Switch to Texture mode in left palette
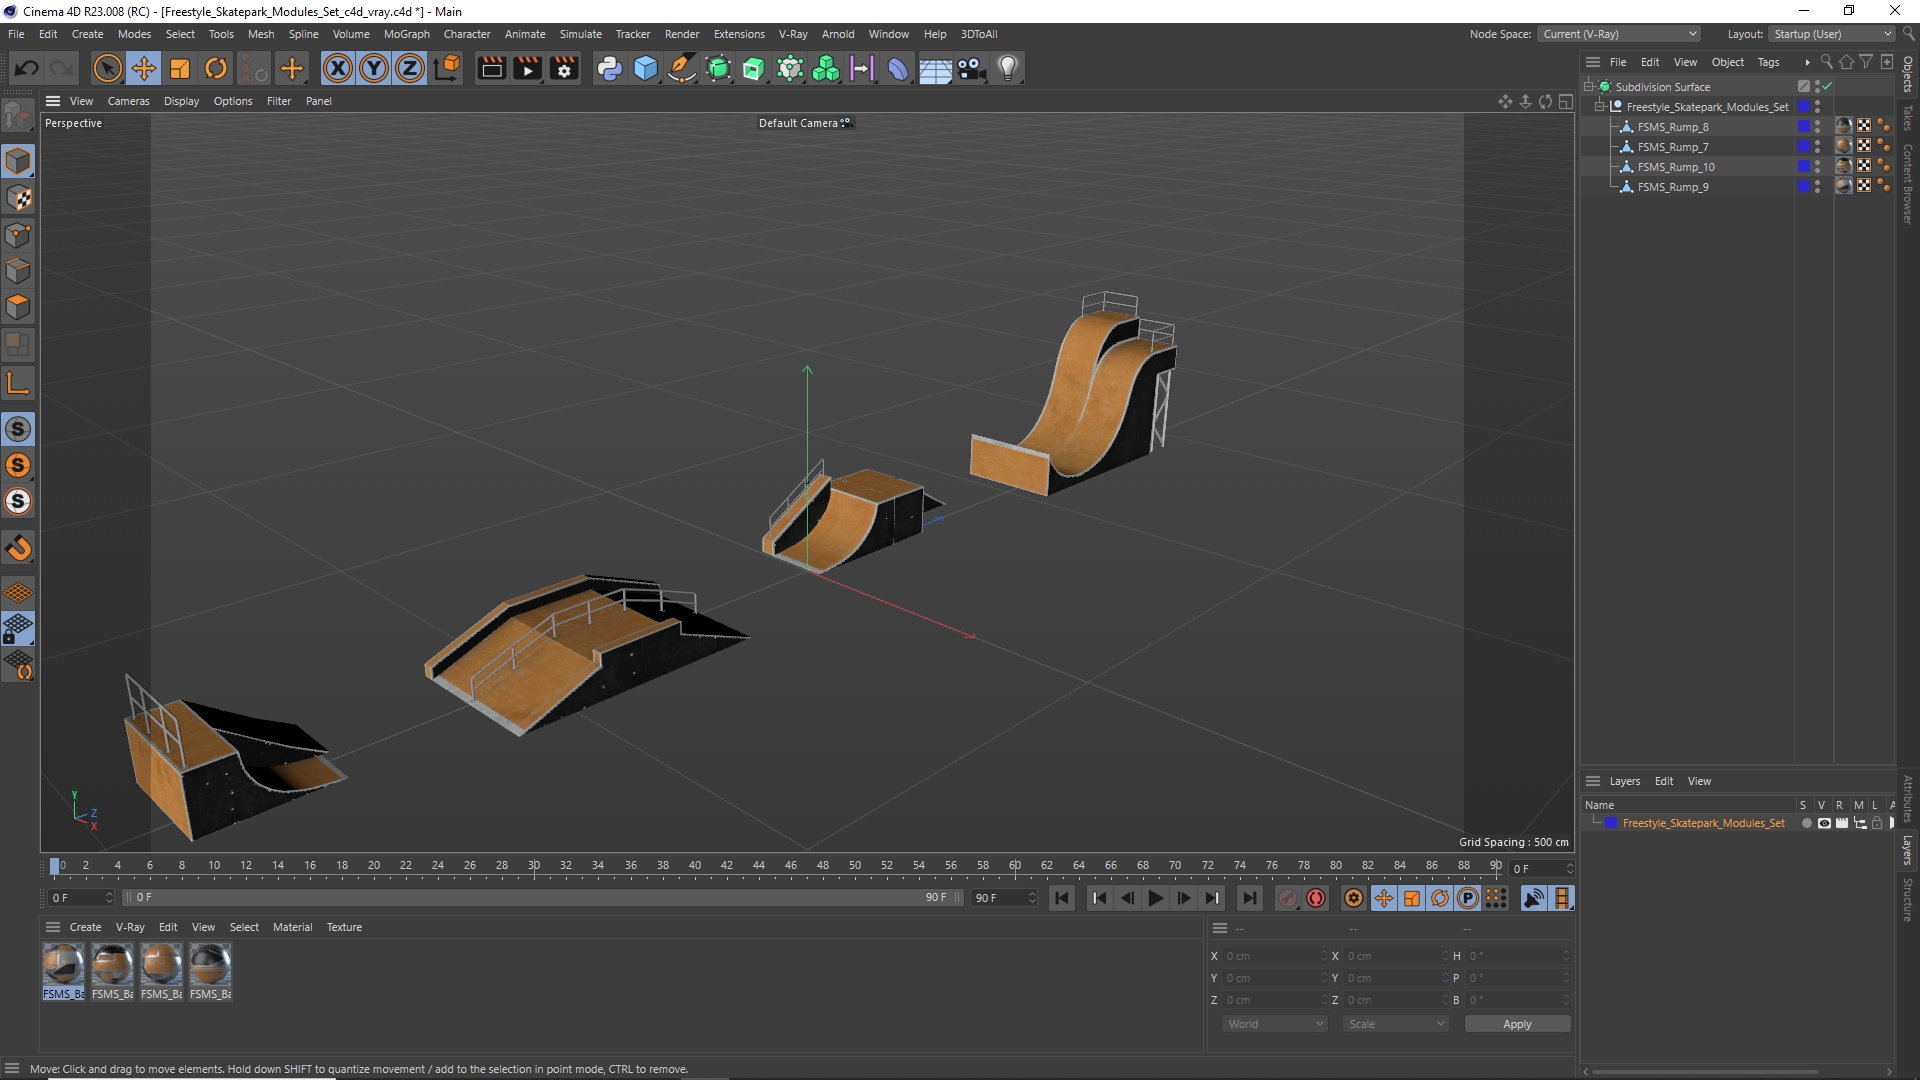The width and height of the screenshot is (1920, 1080). 18,198
